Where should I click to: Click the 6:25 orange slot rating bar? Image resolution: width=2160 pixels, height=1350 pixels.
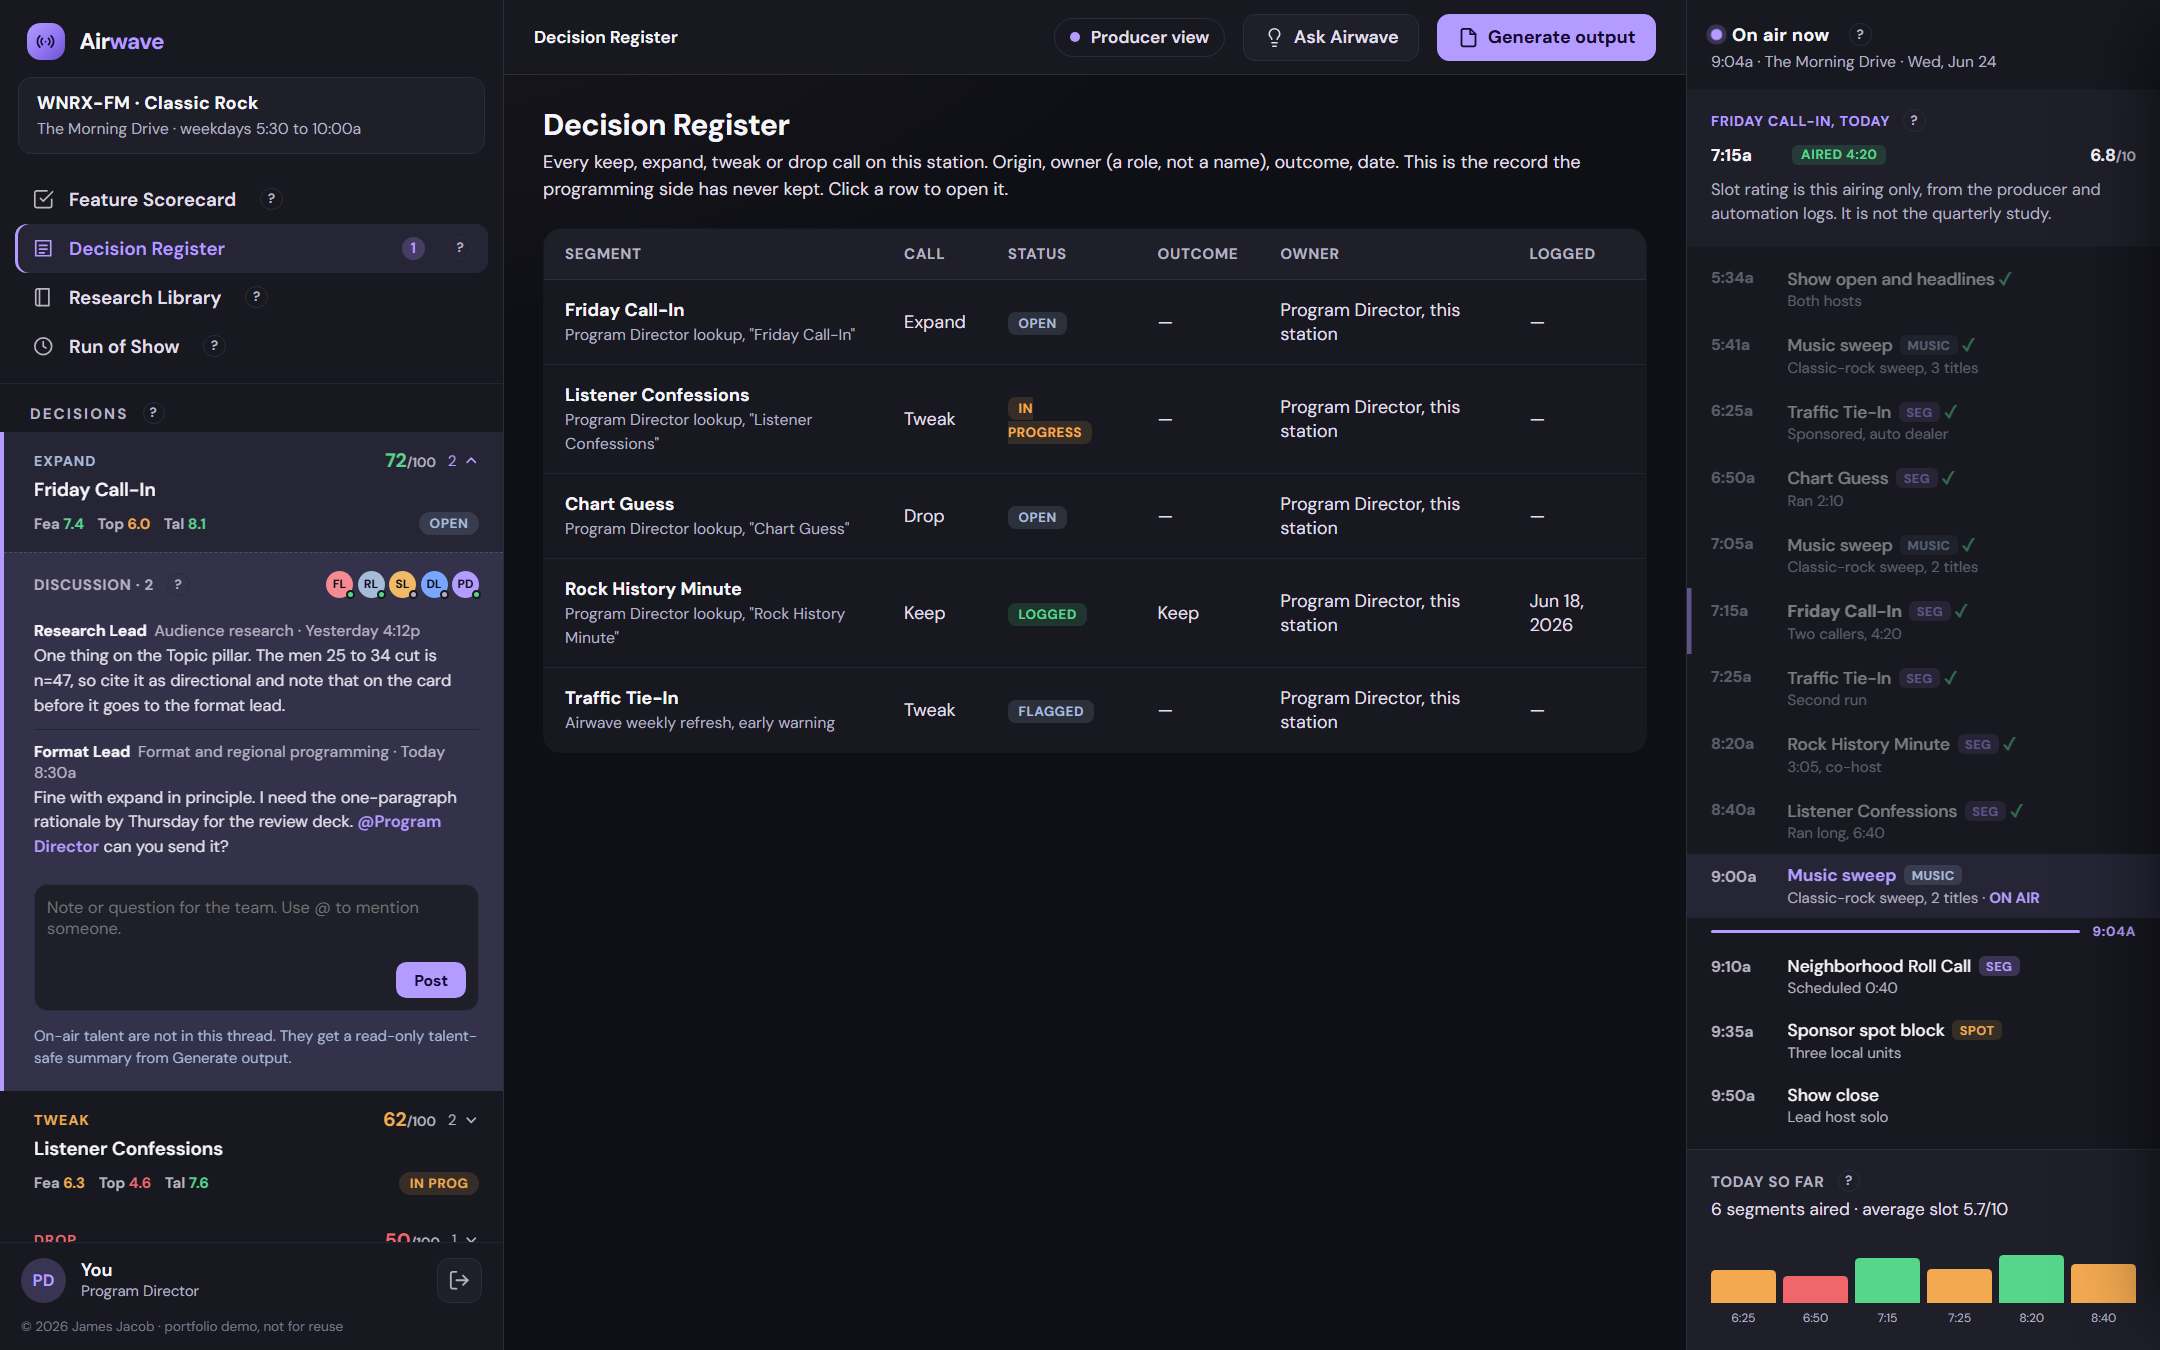coord(1743,1286)
